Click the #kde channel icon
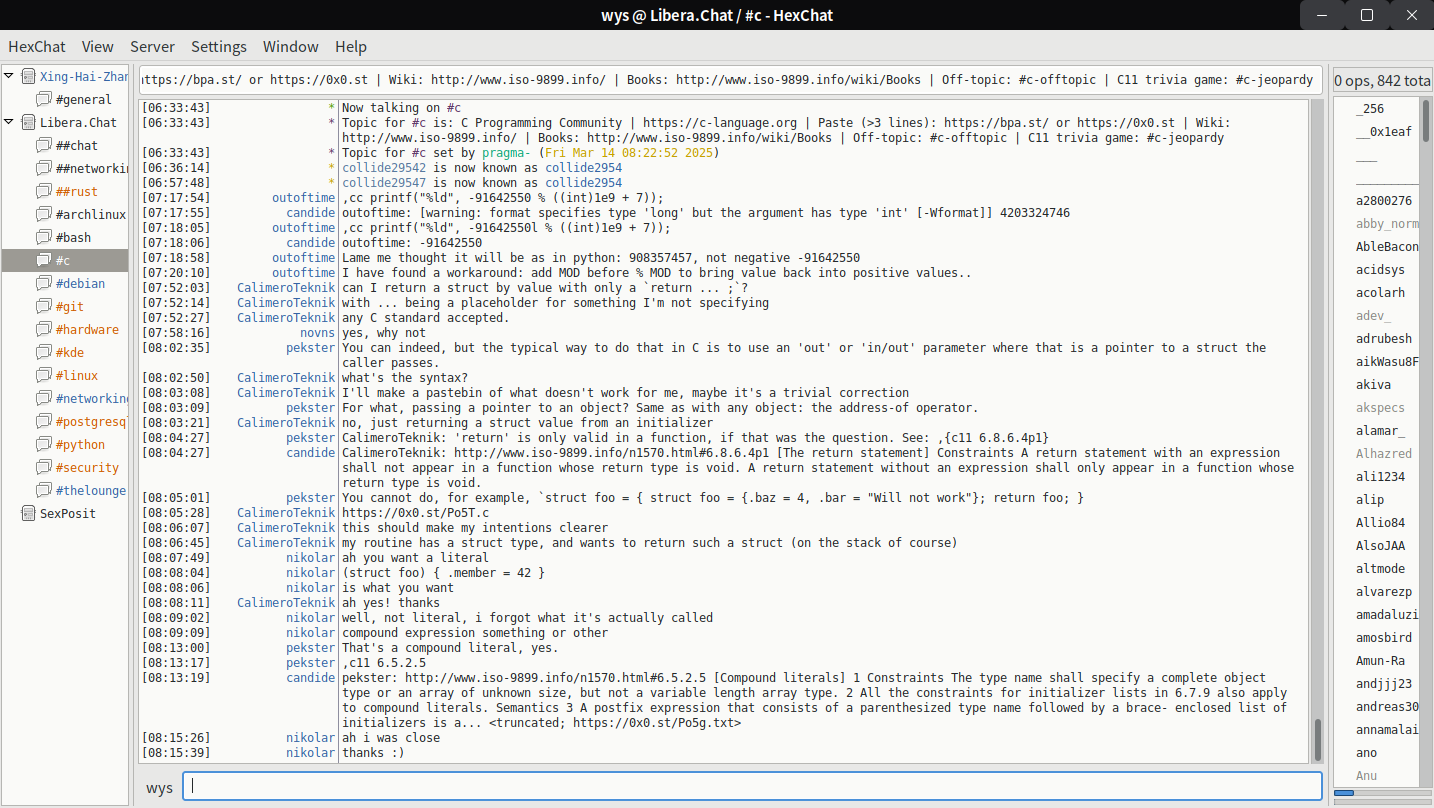 (43, 352)
